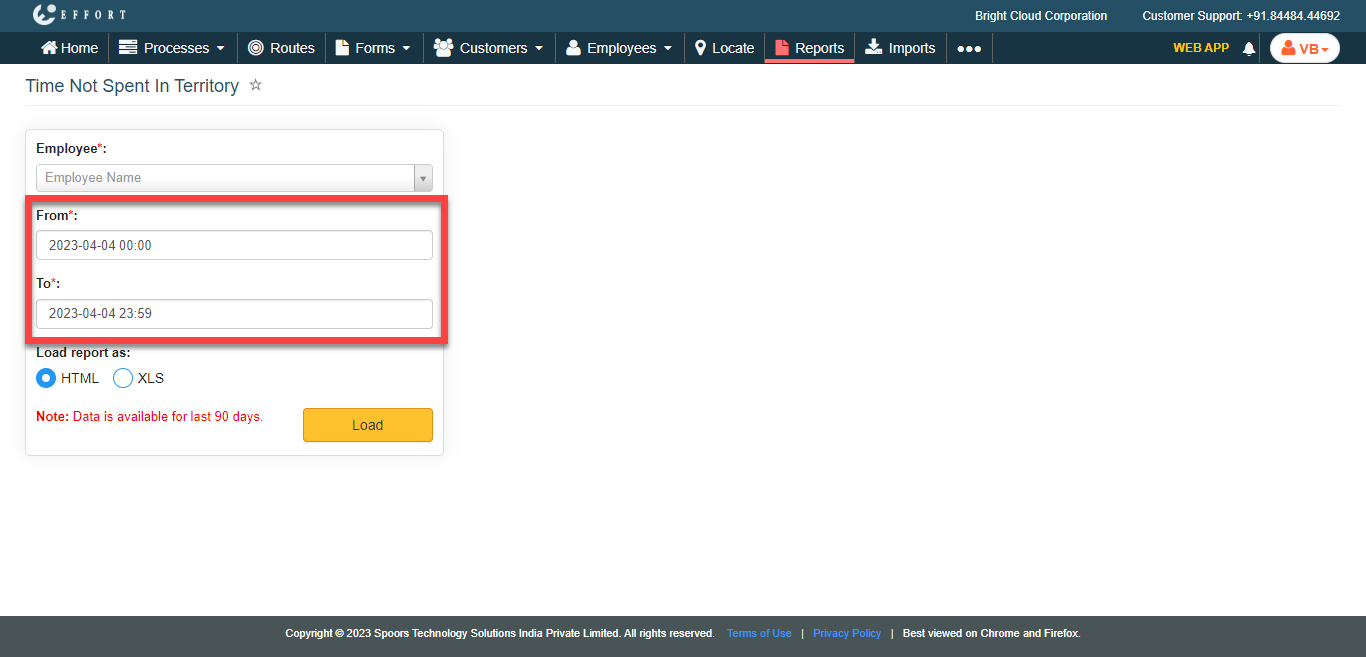The height and width of the screenshot is (657, 1366).
Task: Open the Imports download page
Action: (900, 48)
